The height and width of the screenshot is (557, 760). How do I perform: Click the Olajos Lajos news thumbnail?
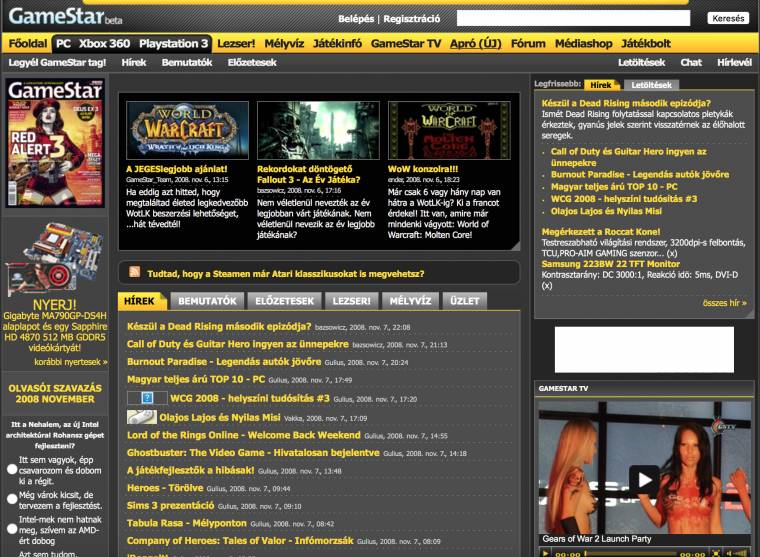(142, 417)
